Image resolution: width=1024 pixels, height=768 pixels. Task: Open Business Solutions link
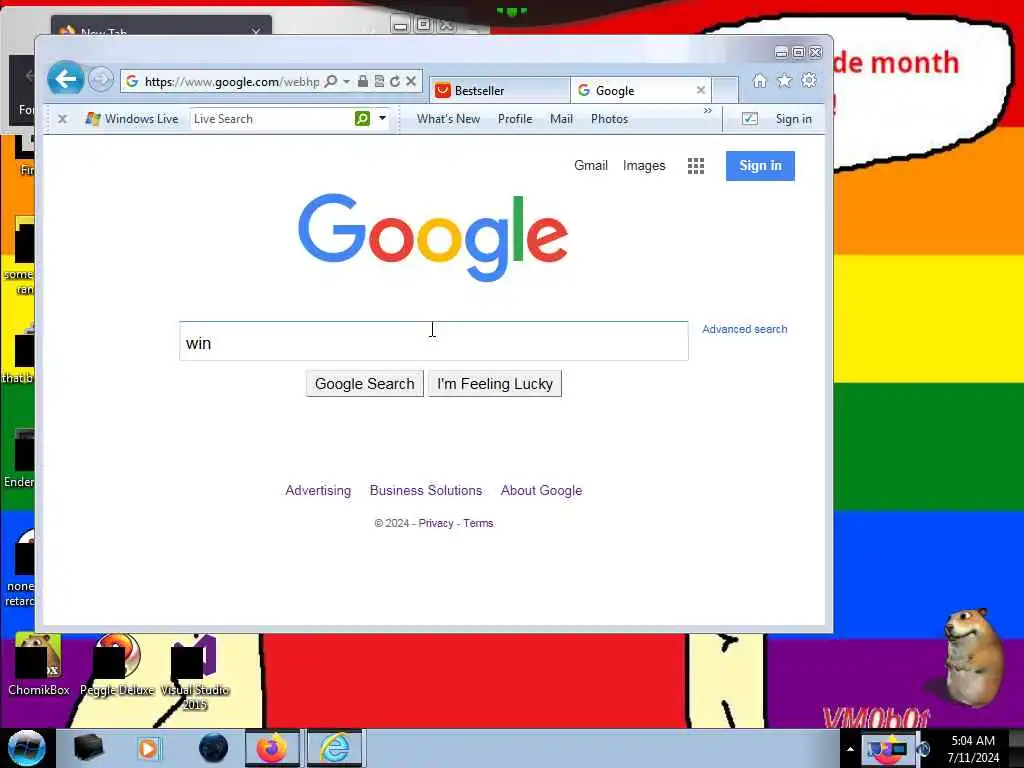pyautogui.click(x=426, y=490)
